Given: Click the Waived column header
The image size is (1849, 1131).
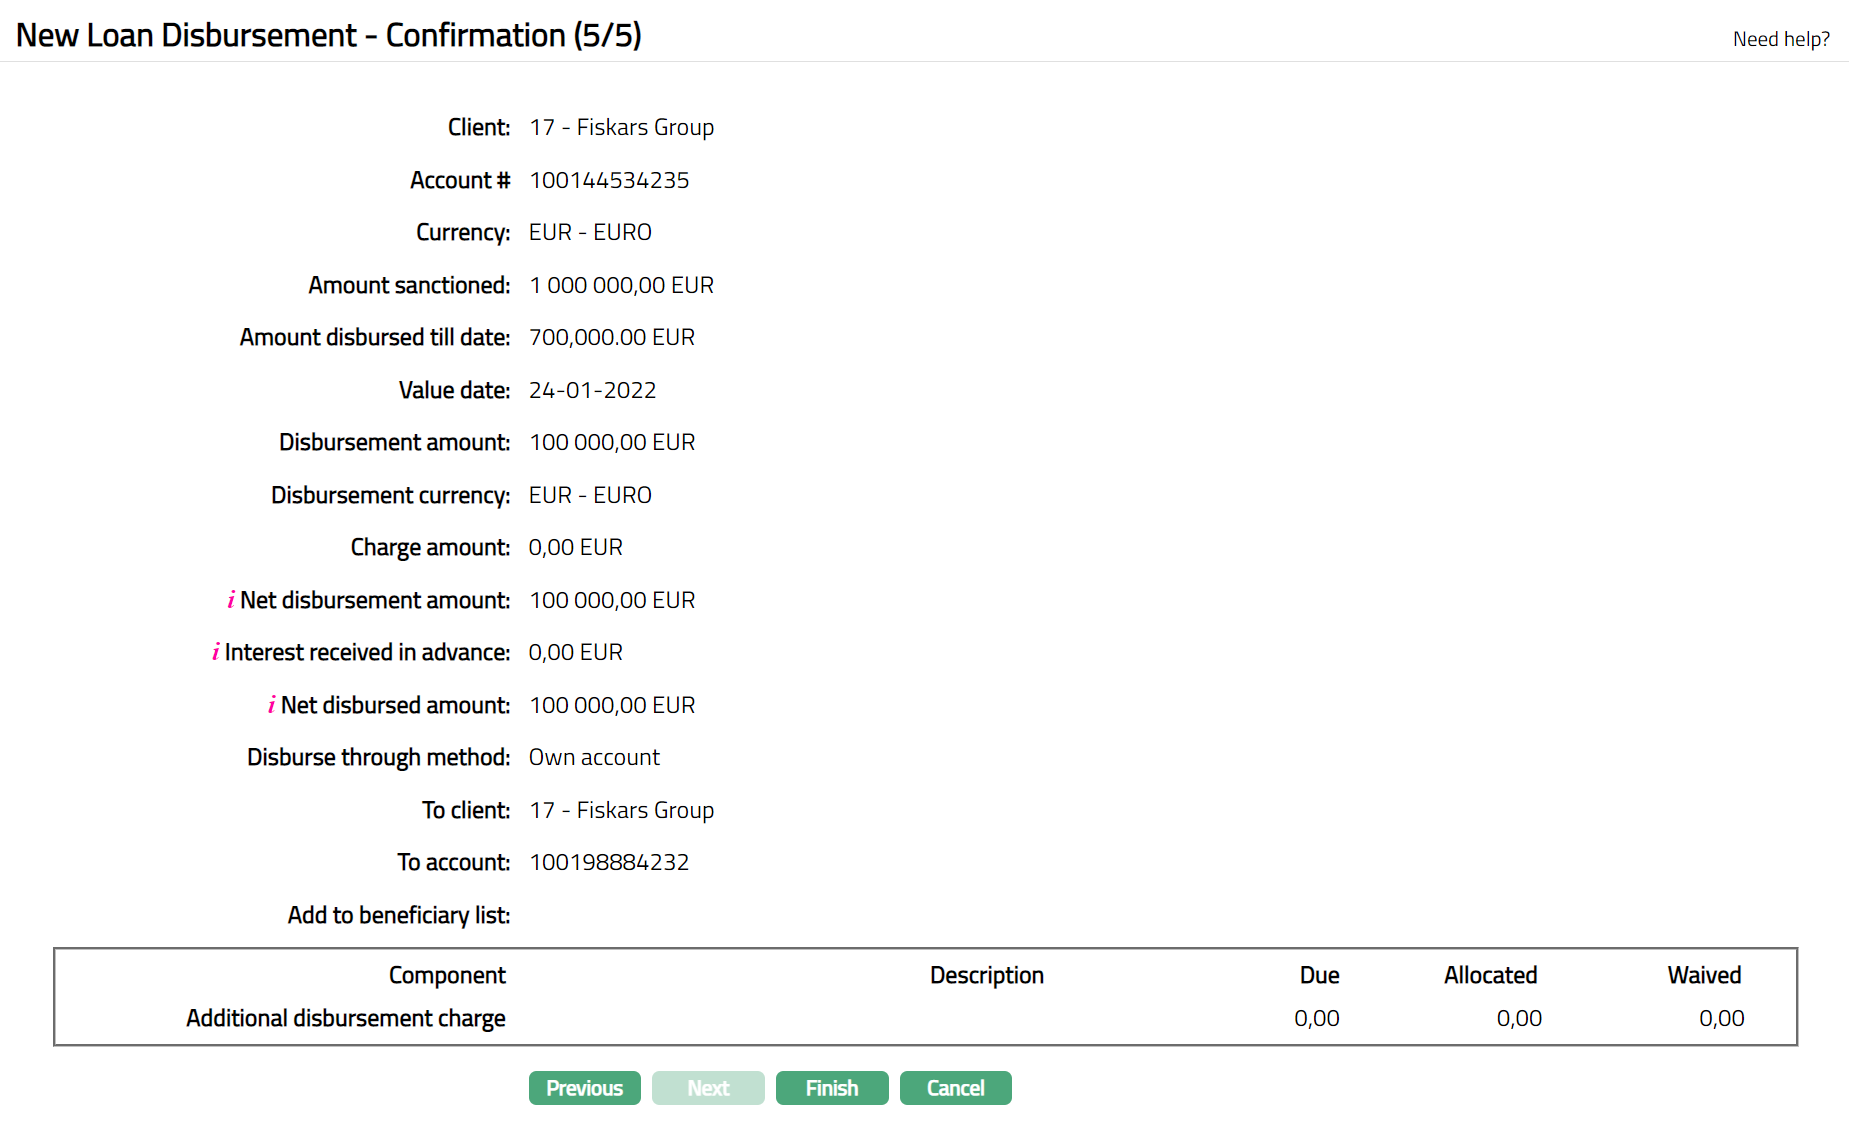Looking at the screenshot, I should pos(1704,975).
